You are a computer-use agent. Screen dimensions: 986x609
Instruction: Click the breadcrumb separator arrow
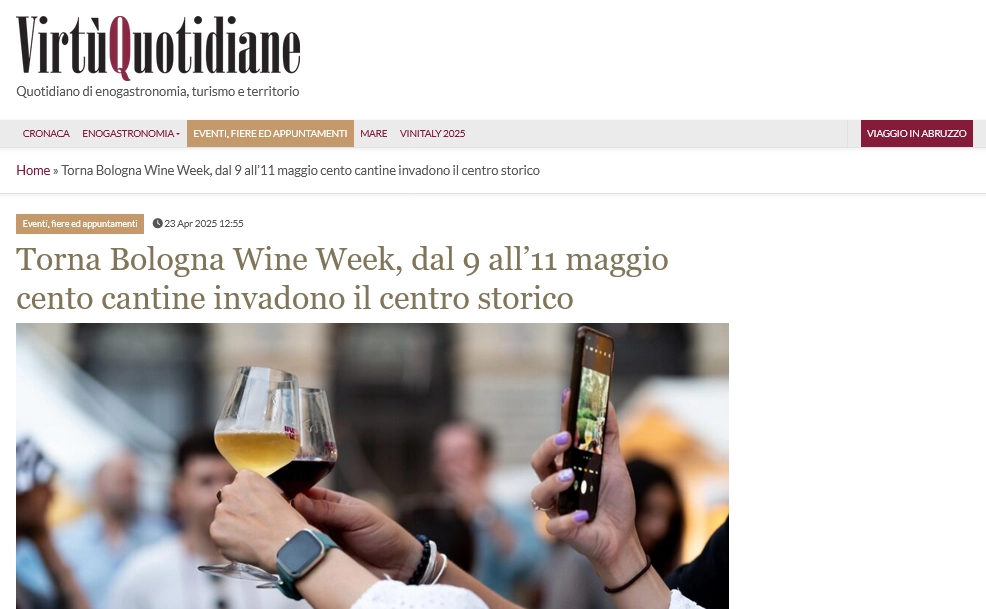[55, 171]
